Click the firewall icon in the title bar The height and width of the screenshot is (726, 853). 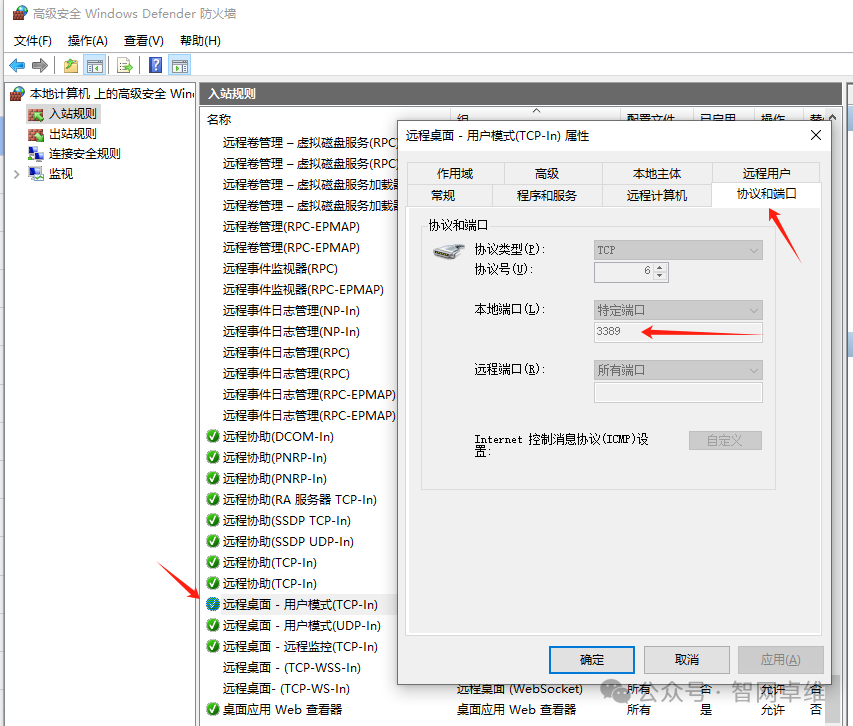click(x=20, y=13)
